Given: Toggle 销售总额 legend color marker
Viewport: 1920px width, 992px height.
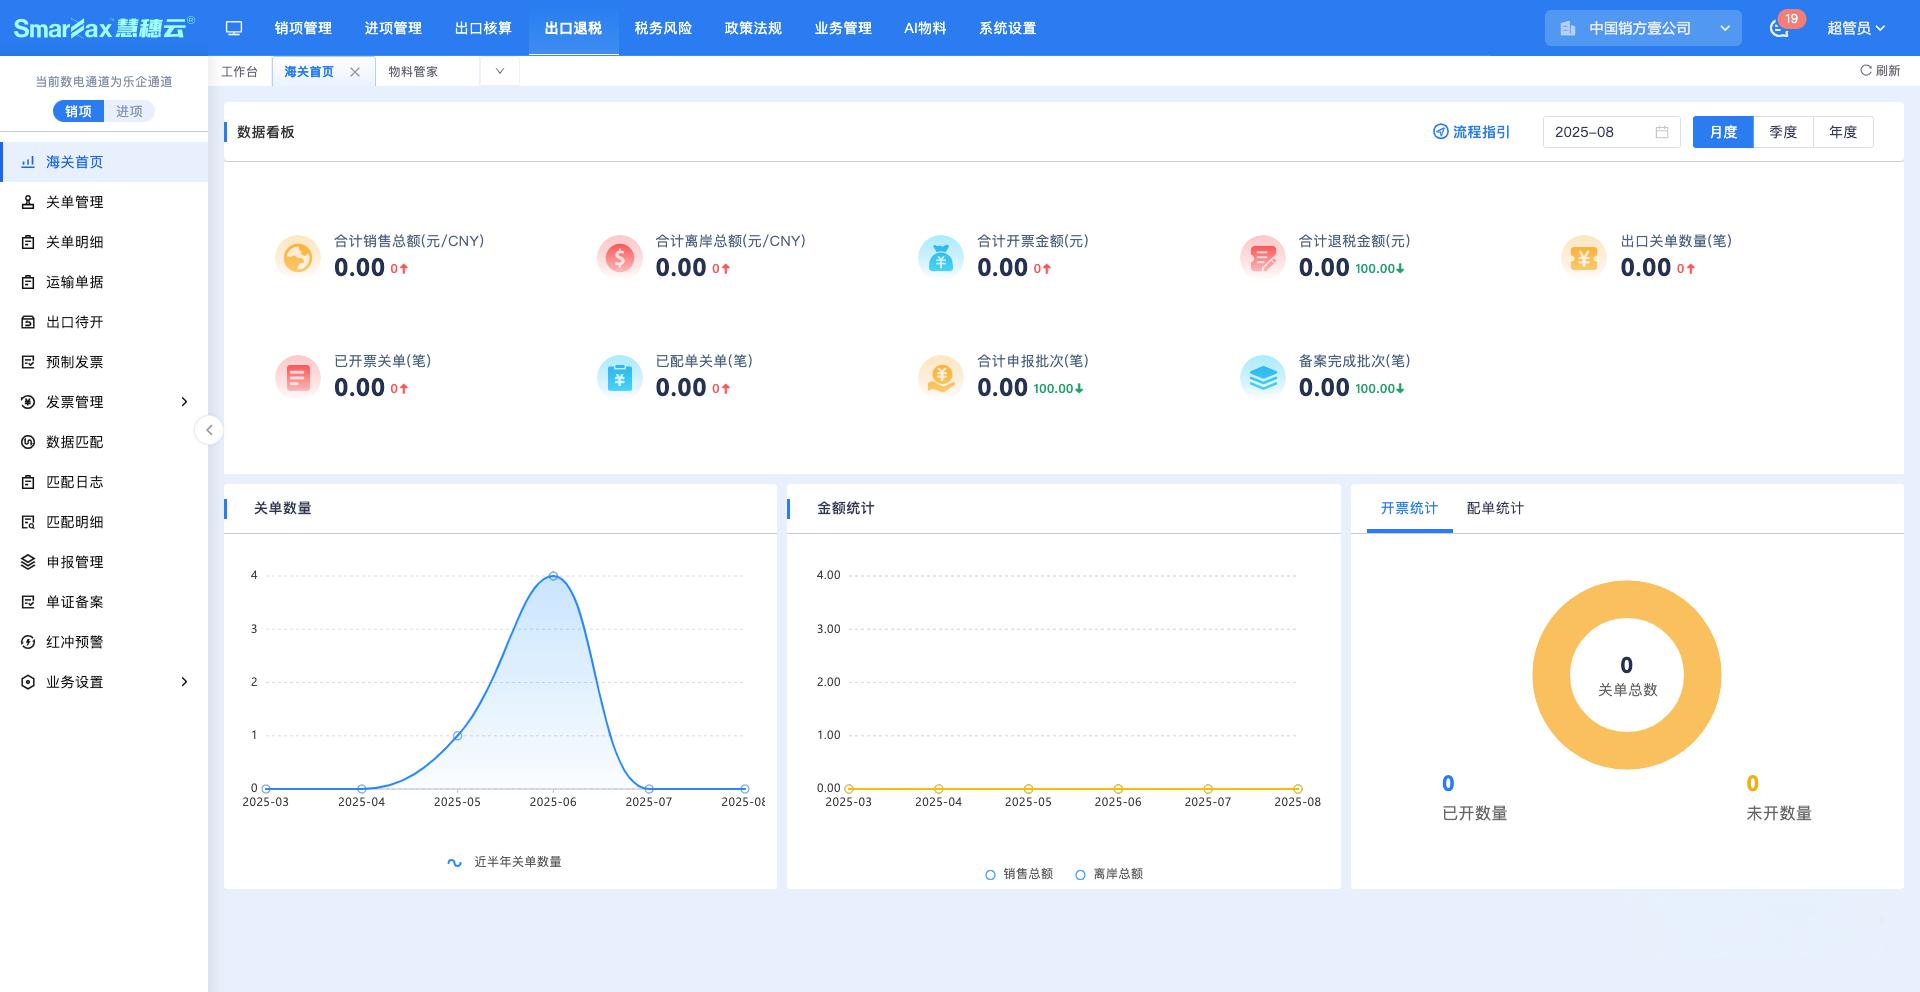Looking at the screenshot, I should pos(990,875).
